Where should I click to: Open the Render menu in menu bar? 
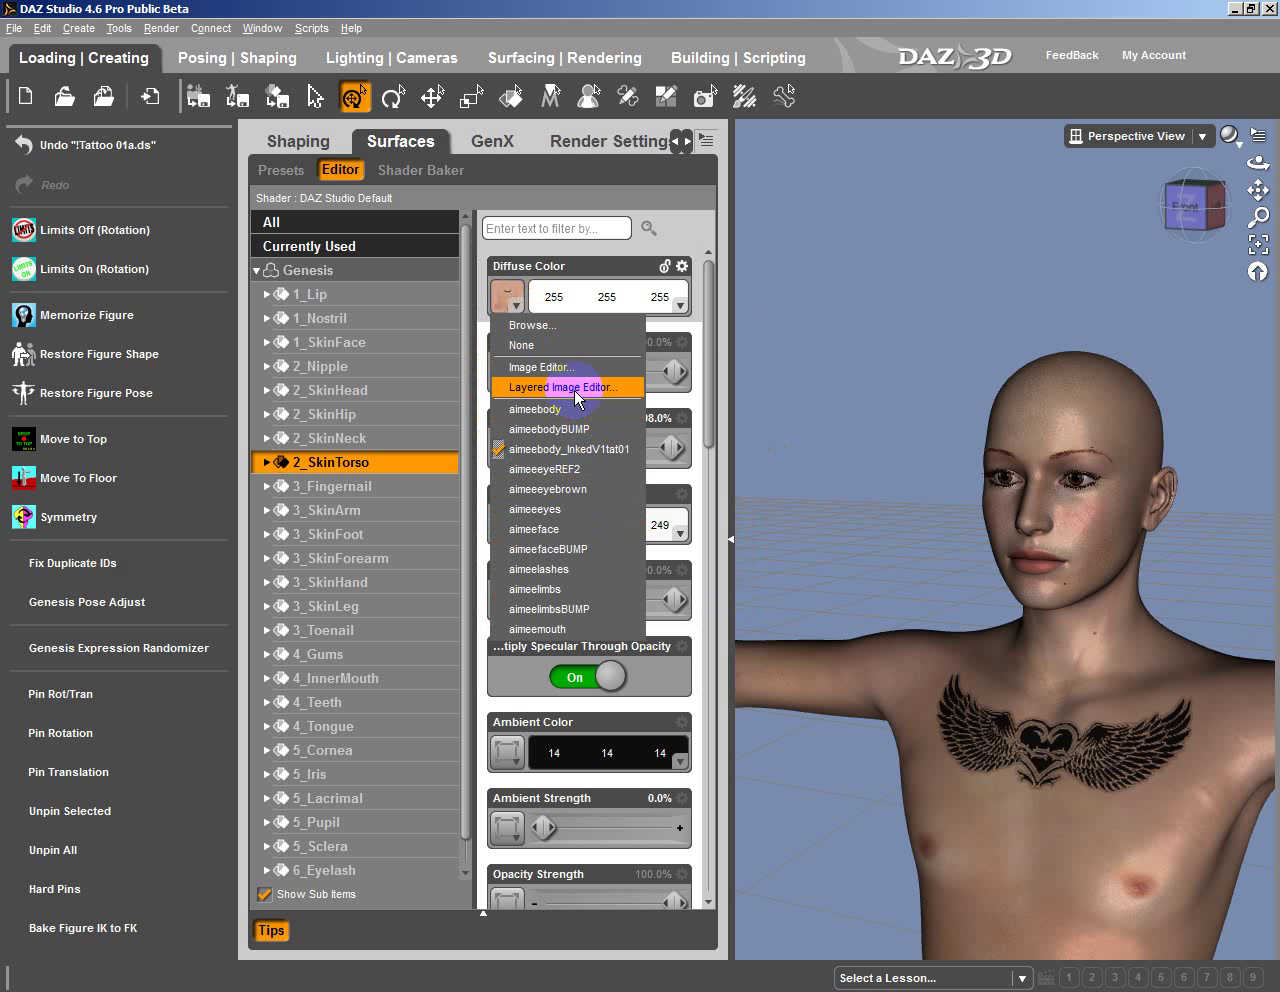pyautogui.click(x=161, y=28)
